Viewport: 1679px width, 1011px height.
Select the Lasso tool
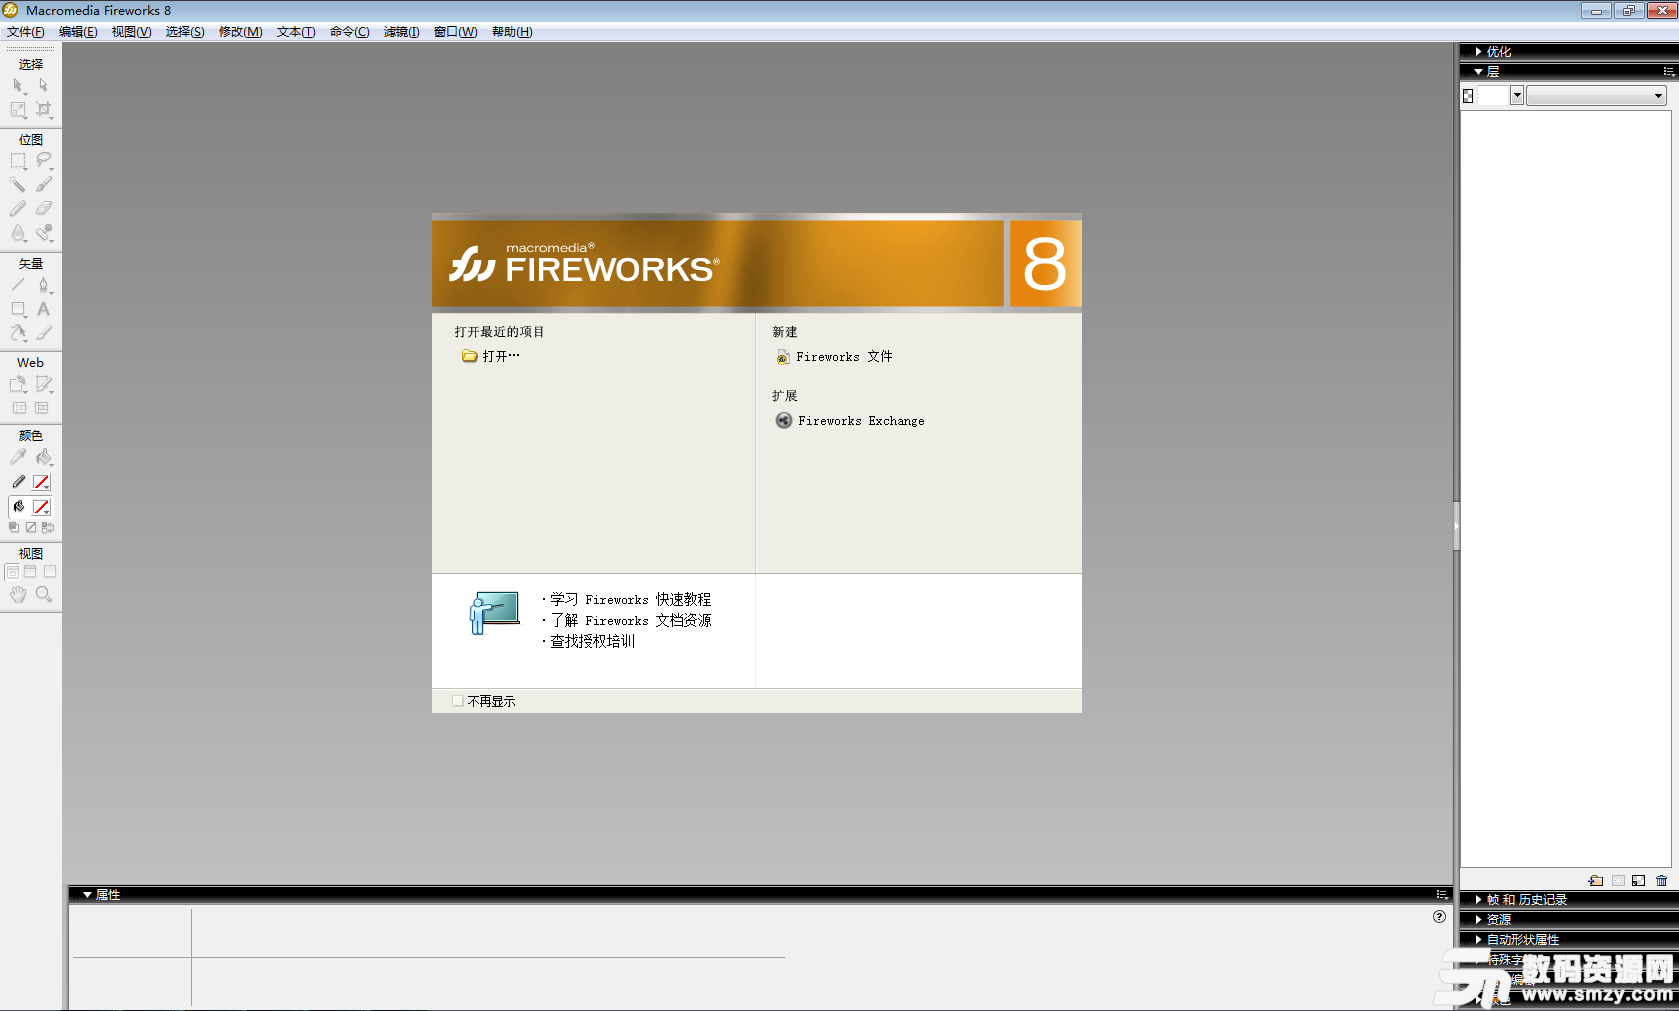click(43, 161)
